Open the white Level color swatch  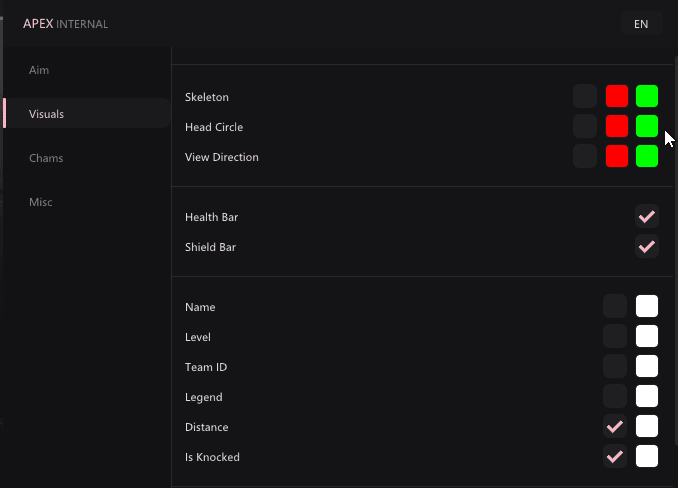[x=647, y=336]
